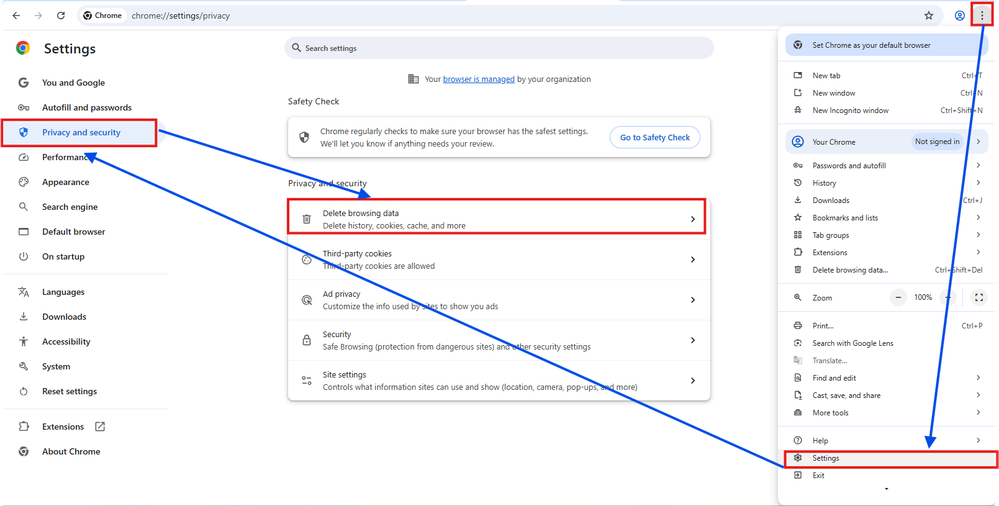Image resolution: width=999 pixels, height=506 pixels.
Task: Click the external-link icon next to Extensions
Action: [99, 426]
